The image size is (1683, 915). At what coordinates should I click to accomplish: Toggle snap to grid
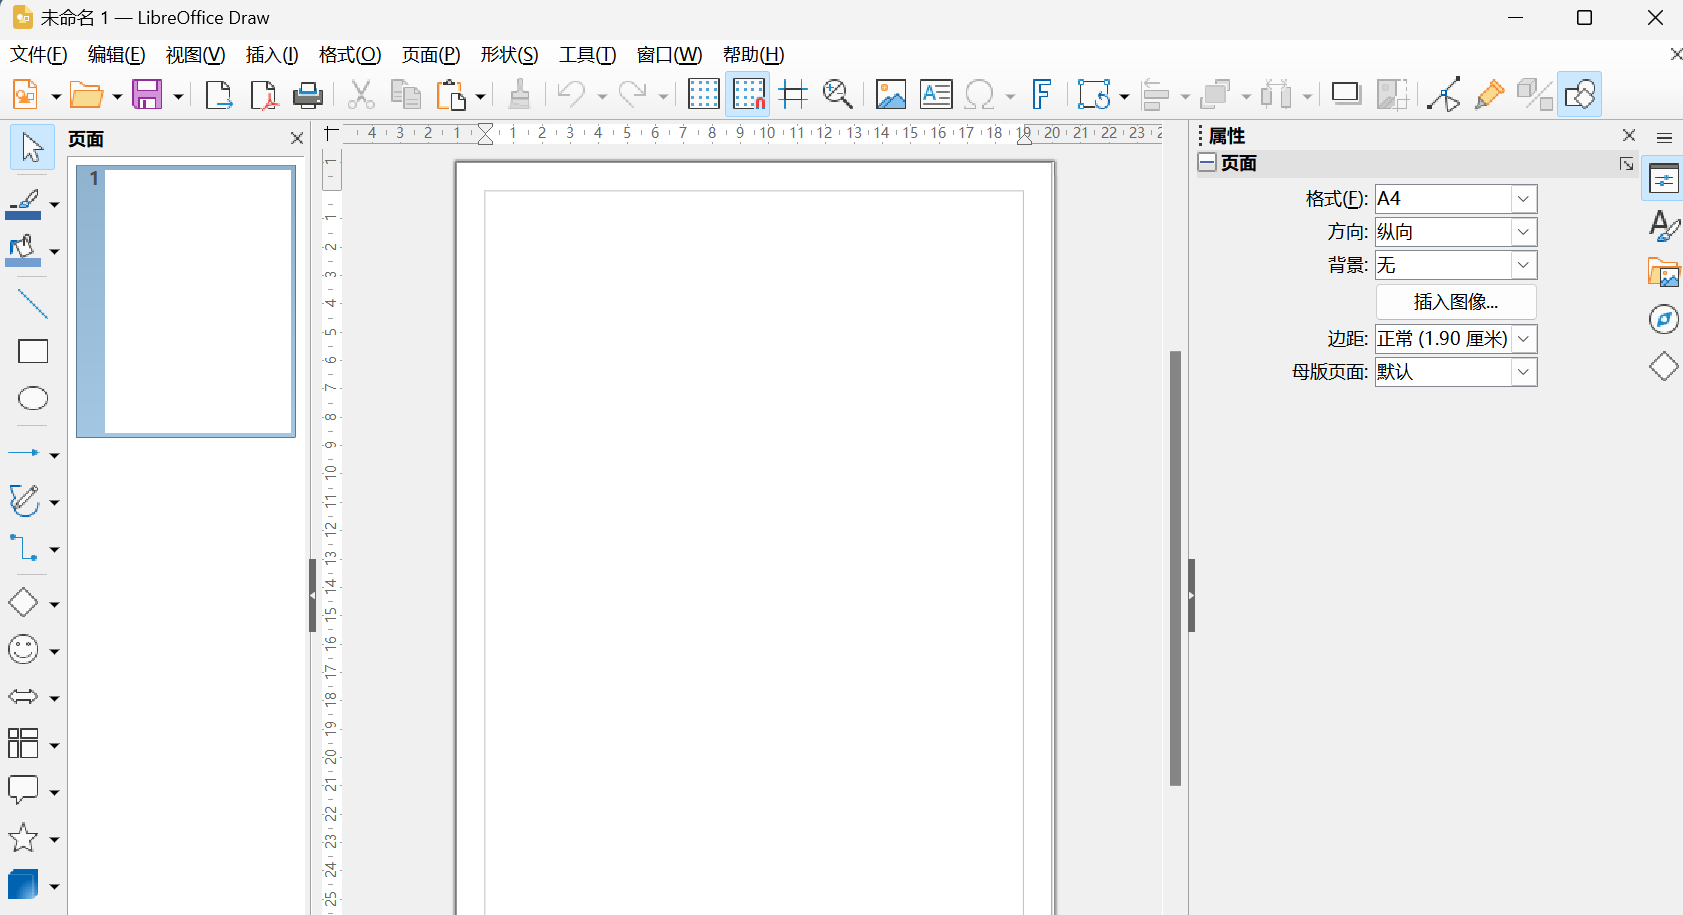click(x=748, y=95)
